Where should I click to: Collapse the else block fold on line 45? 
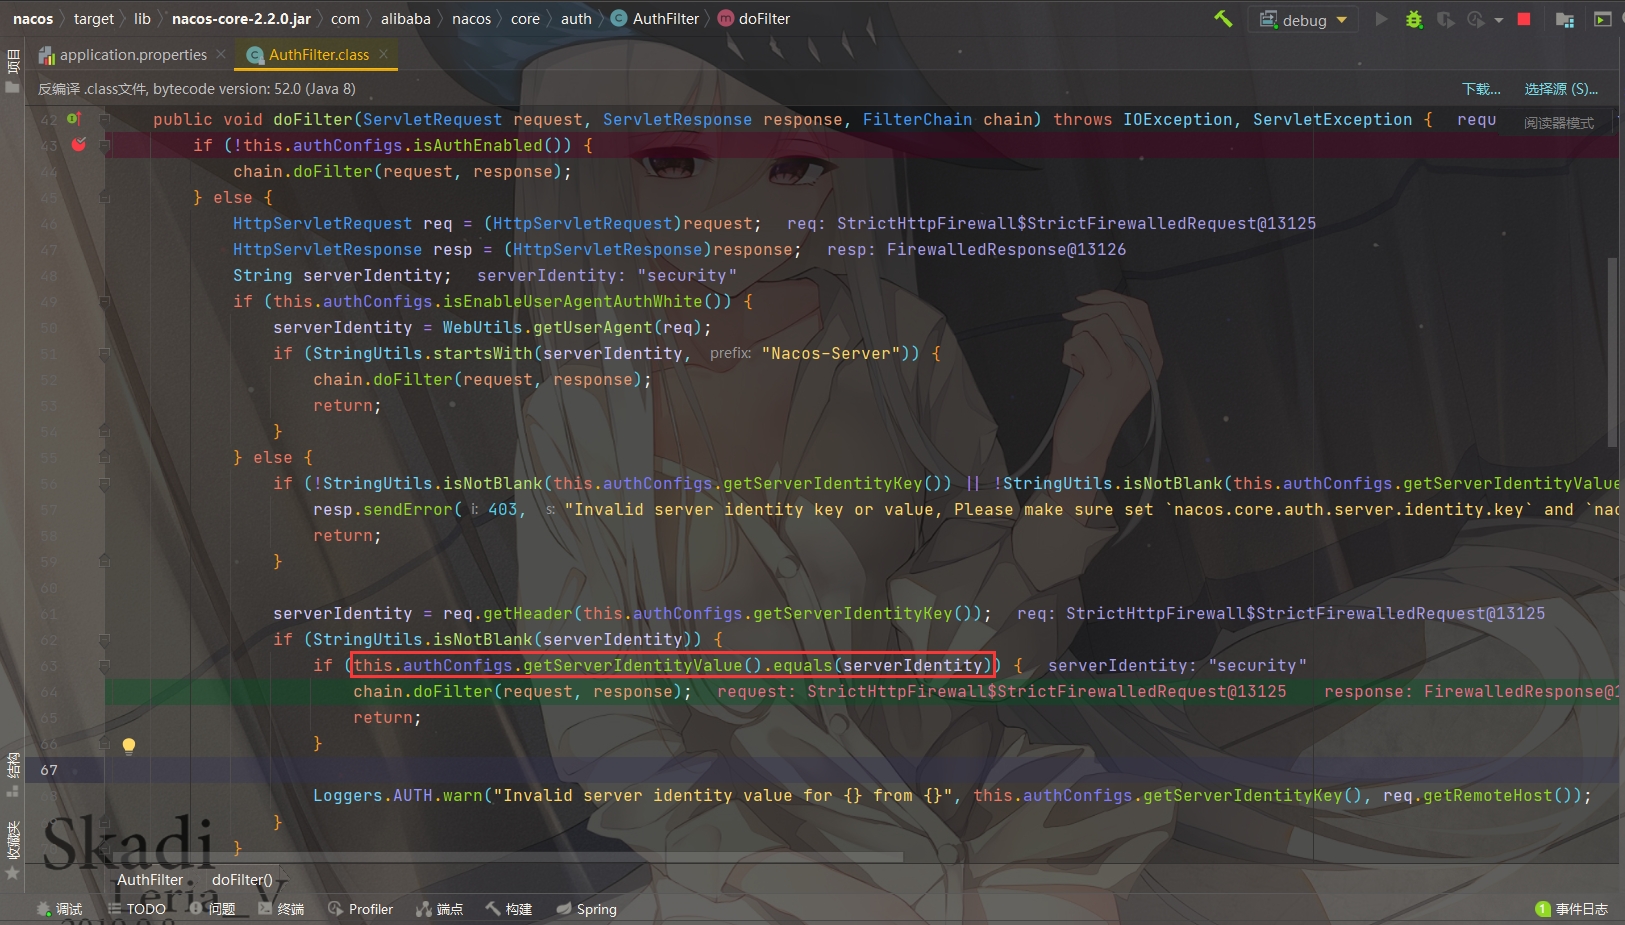(x=104, y=197)
